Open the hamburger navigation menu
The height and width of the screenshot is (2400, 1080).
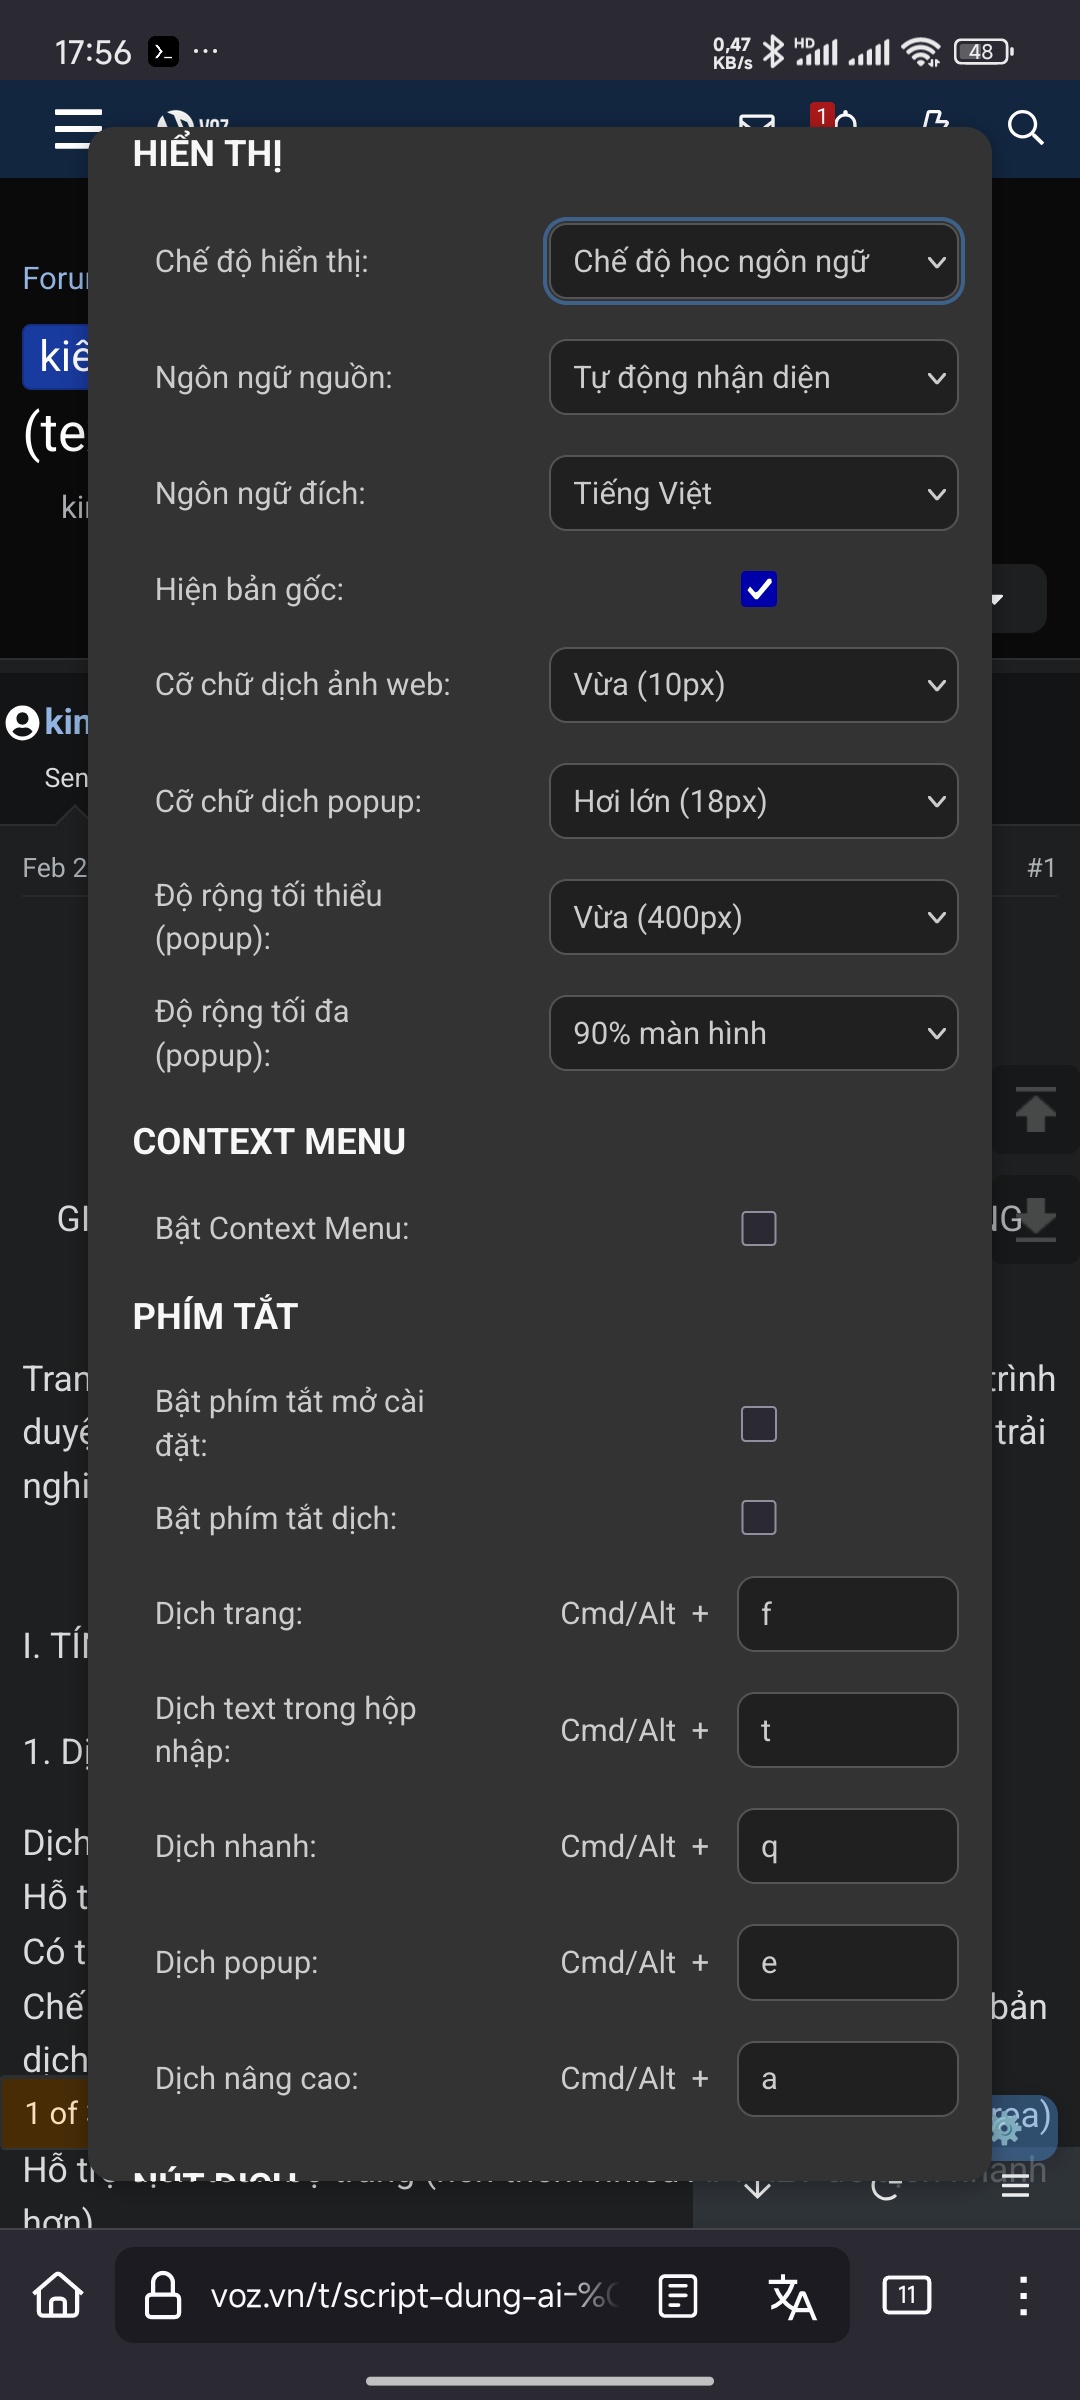(x=78, y=129)
